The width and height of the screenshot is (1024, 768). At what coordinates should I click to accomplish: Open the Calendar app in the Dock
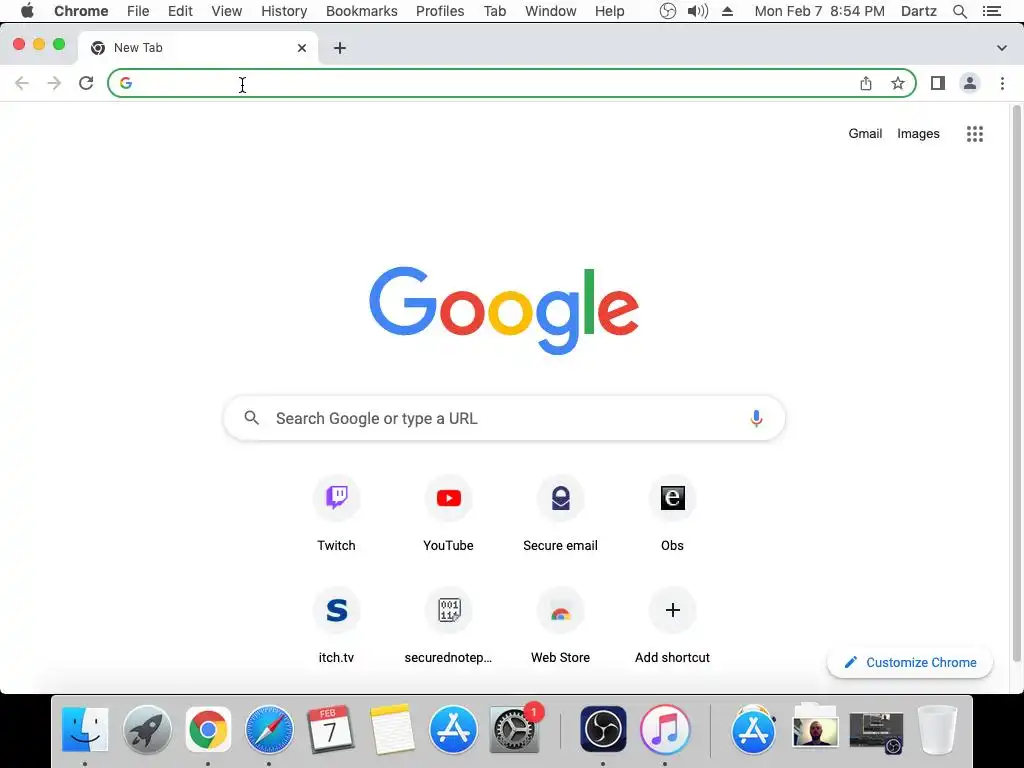(330, 729)
